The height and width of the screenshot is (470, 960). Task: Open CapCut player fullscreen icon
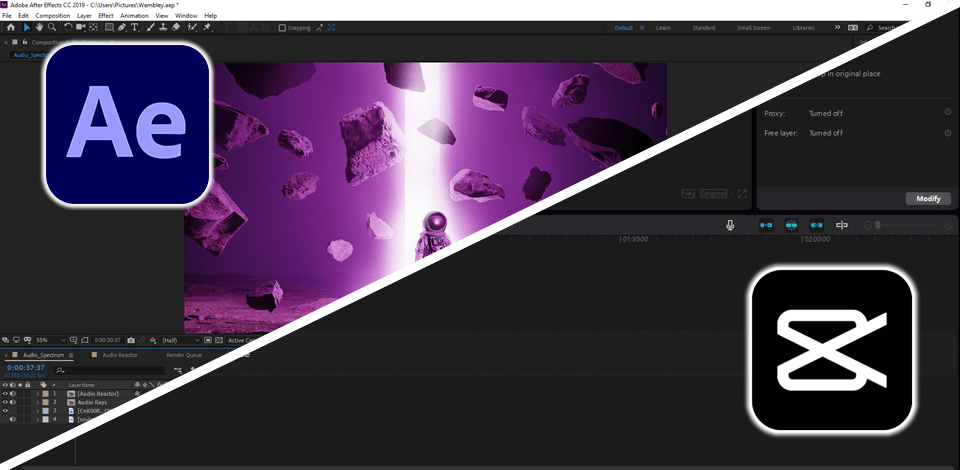(x=742, y=193)
